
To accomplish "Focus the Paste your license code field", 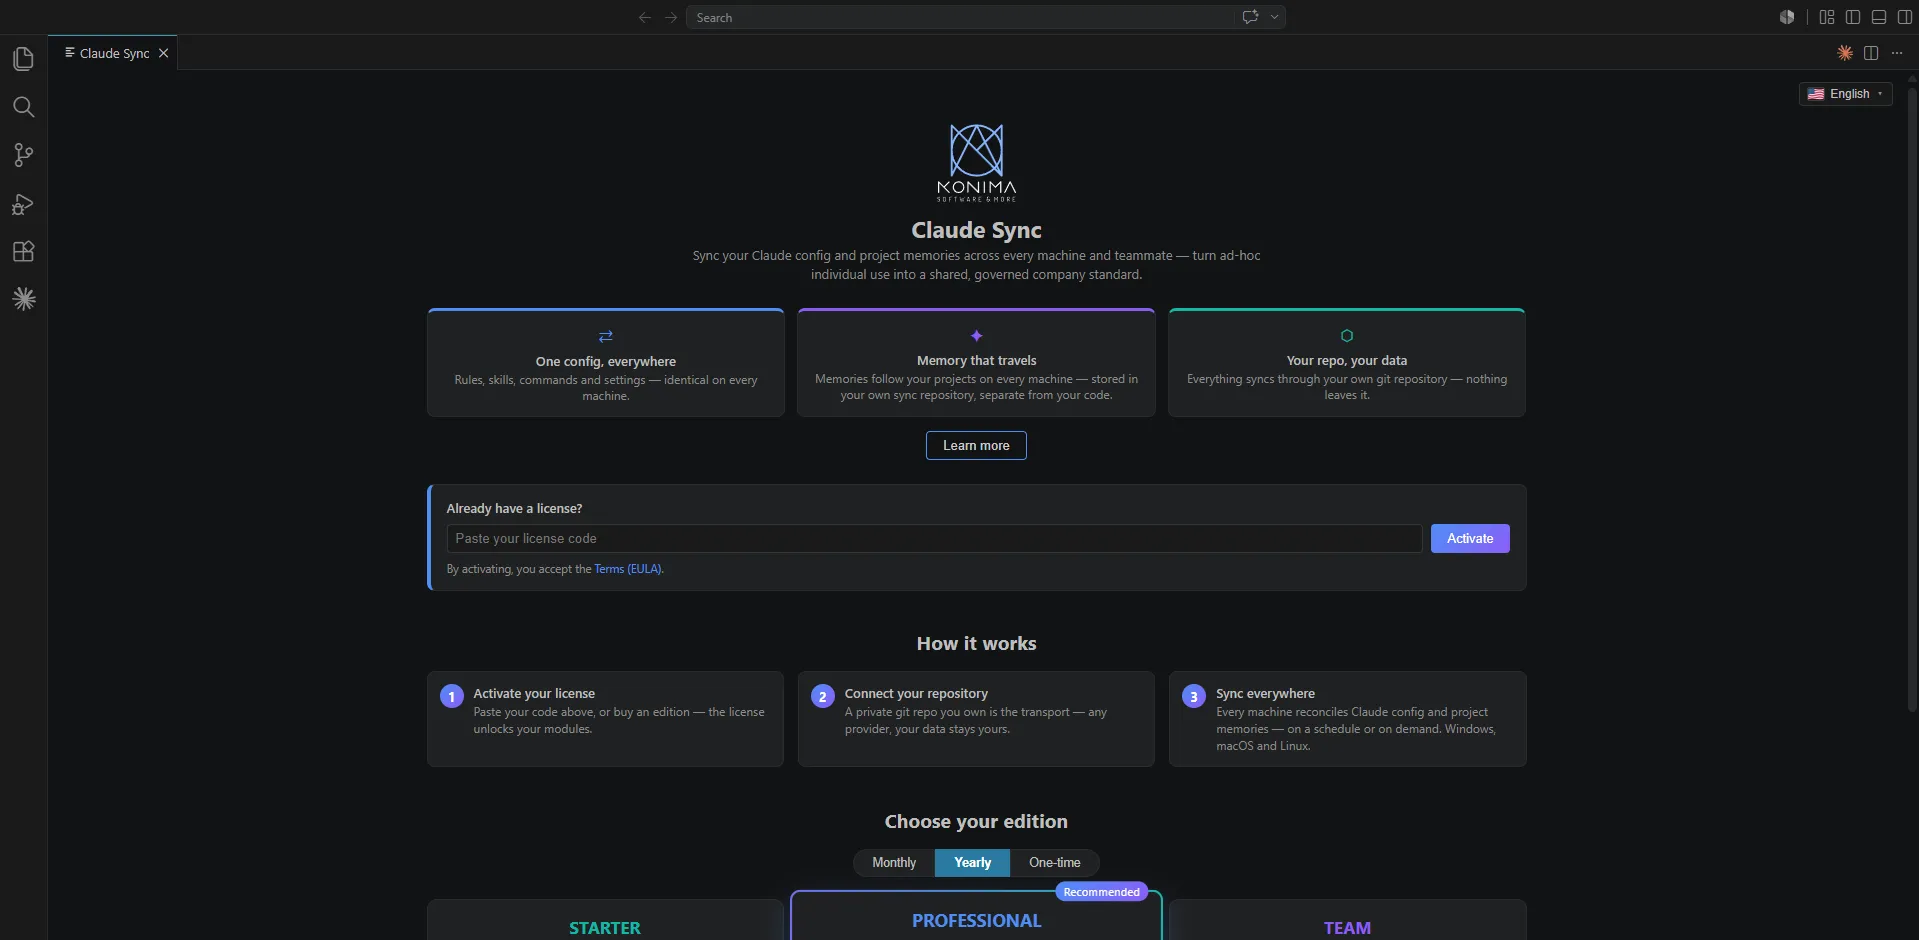I will click(934, 539).
